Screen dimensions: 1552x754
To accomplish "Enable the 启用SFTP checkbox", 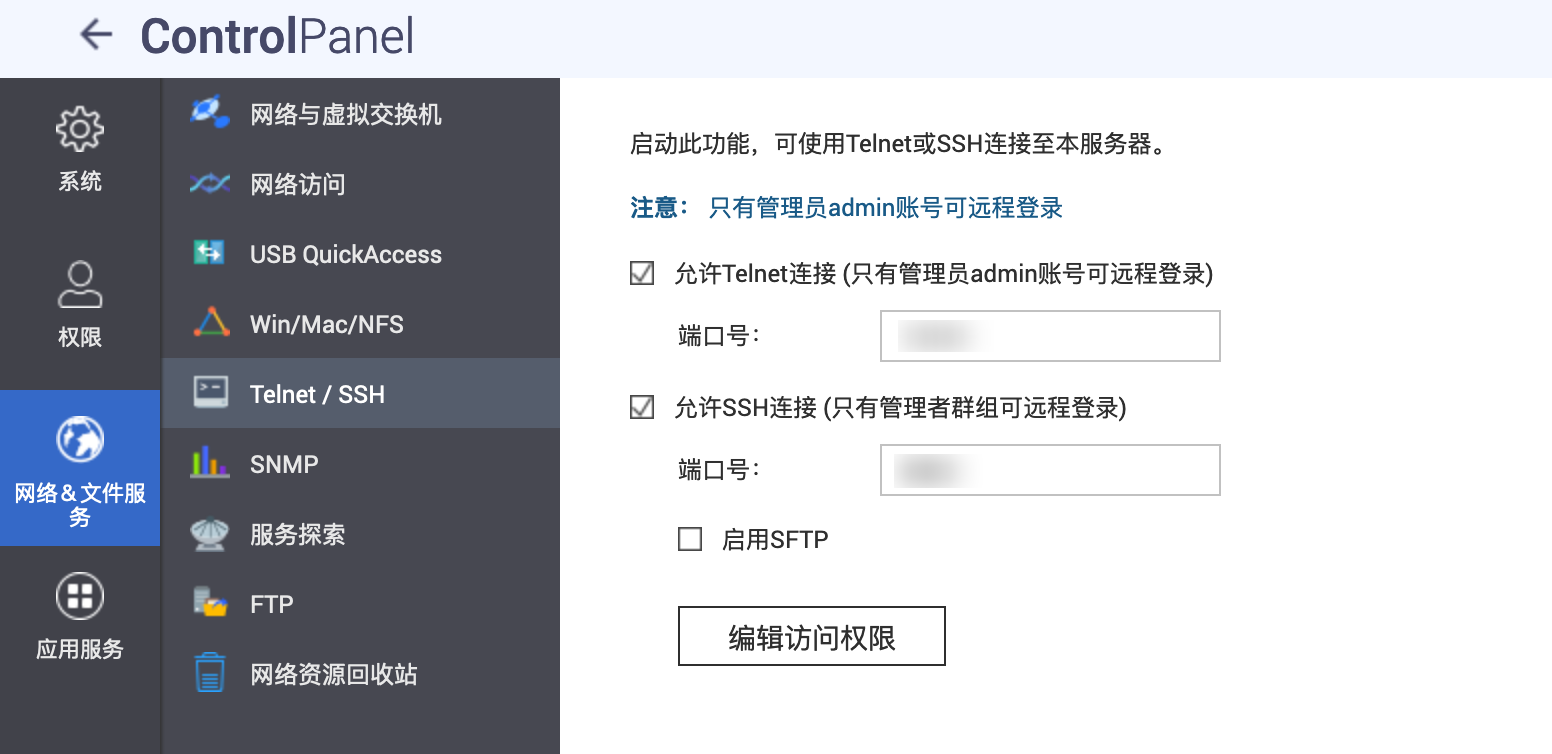I will click(690, 540).
